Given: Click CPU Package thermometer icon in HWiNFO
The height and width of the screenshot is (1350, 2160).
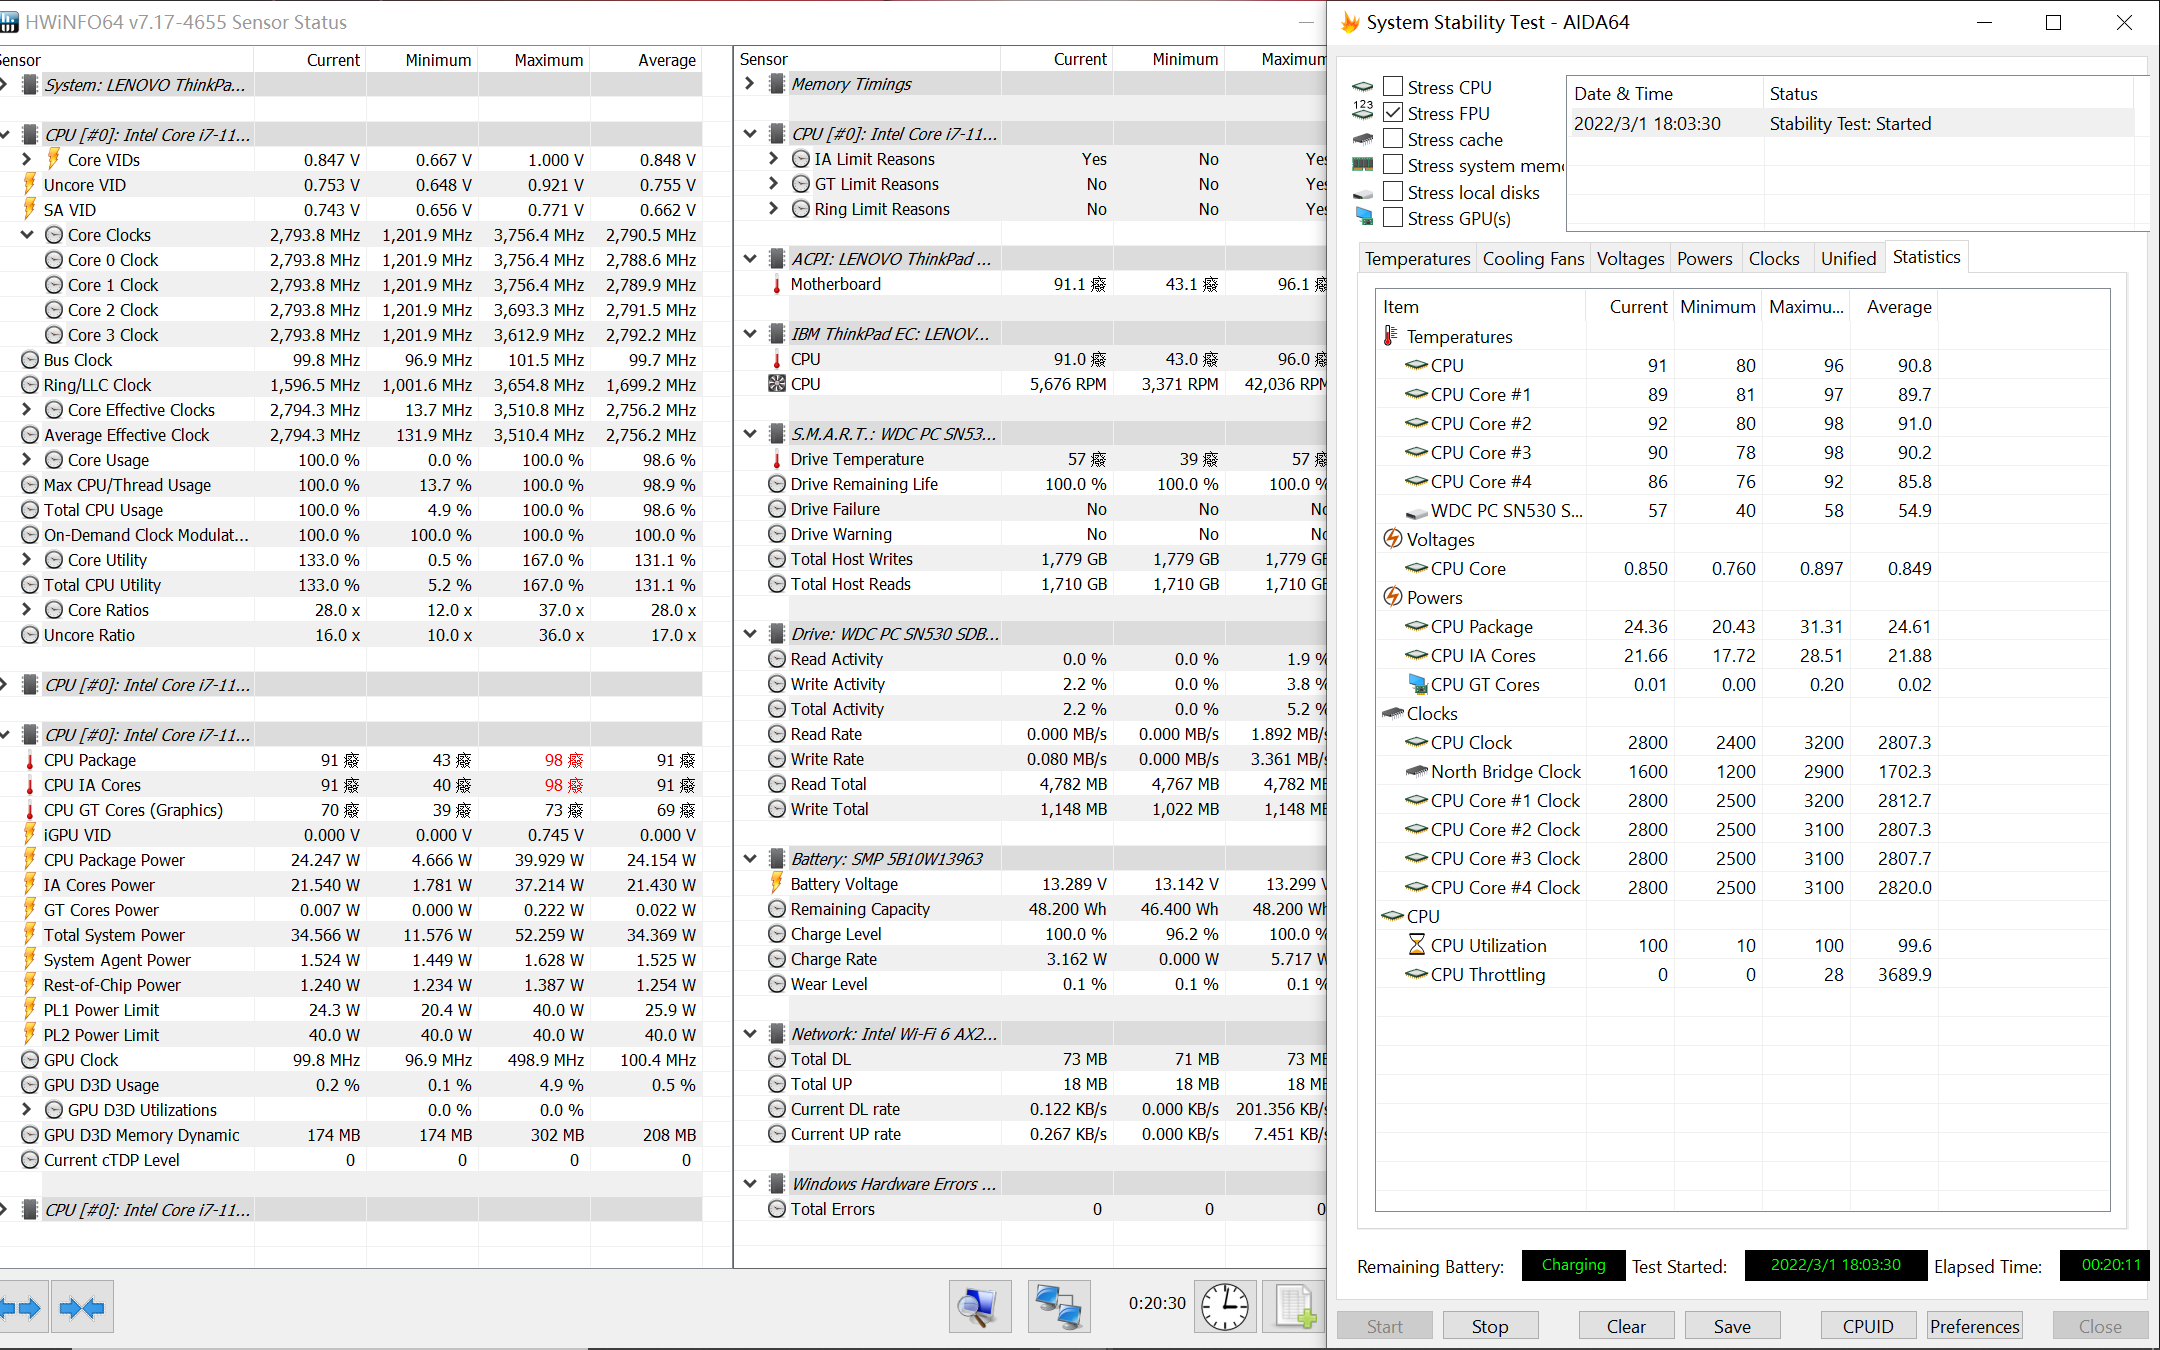Looking at the screenshot, I should 30,760.
